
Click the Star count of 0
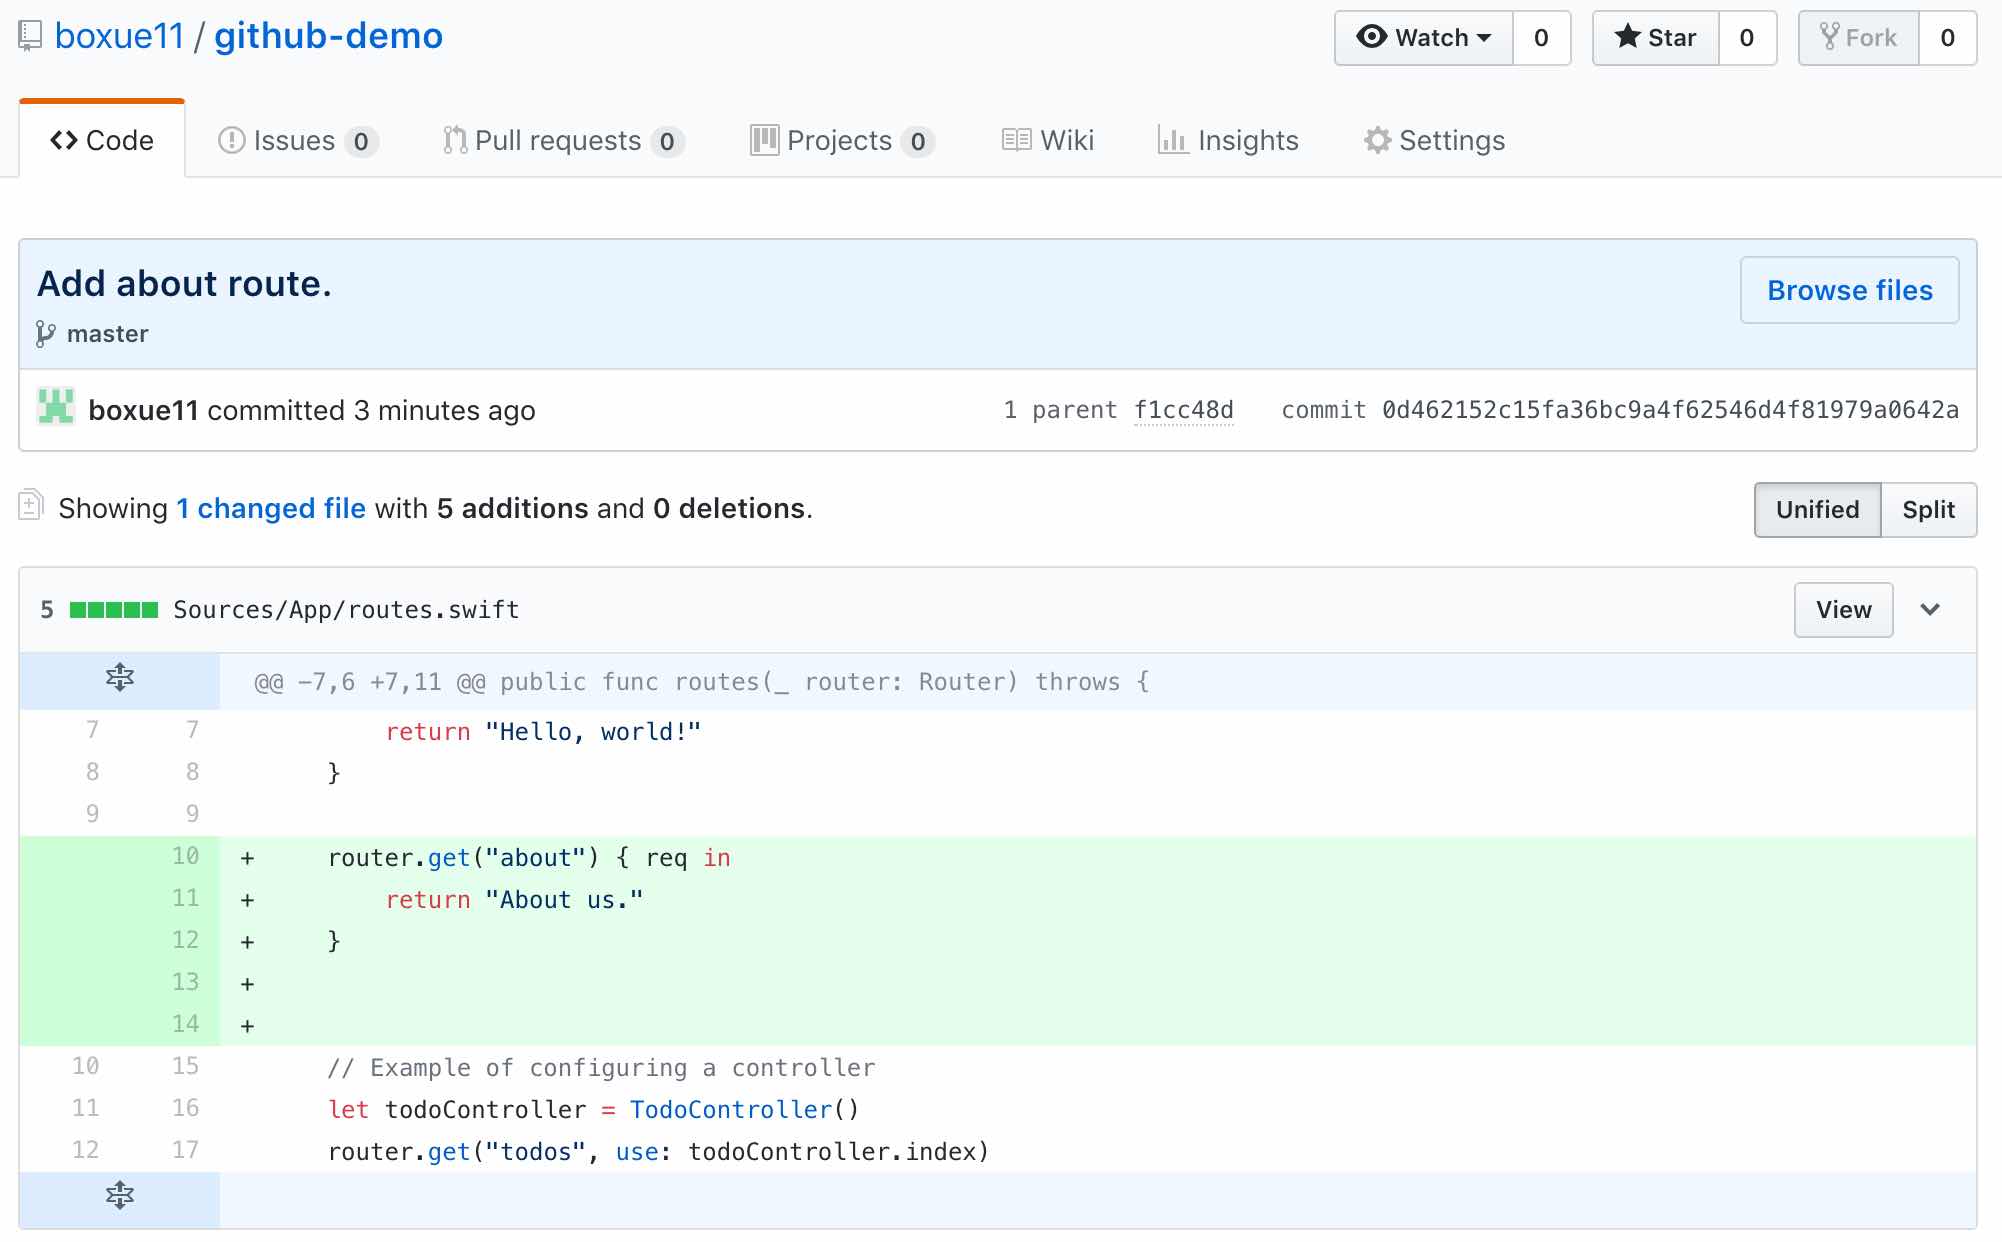(x=1747, y=38)
